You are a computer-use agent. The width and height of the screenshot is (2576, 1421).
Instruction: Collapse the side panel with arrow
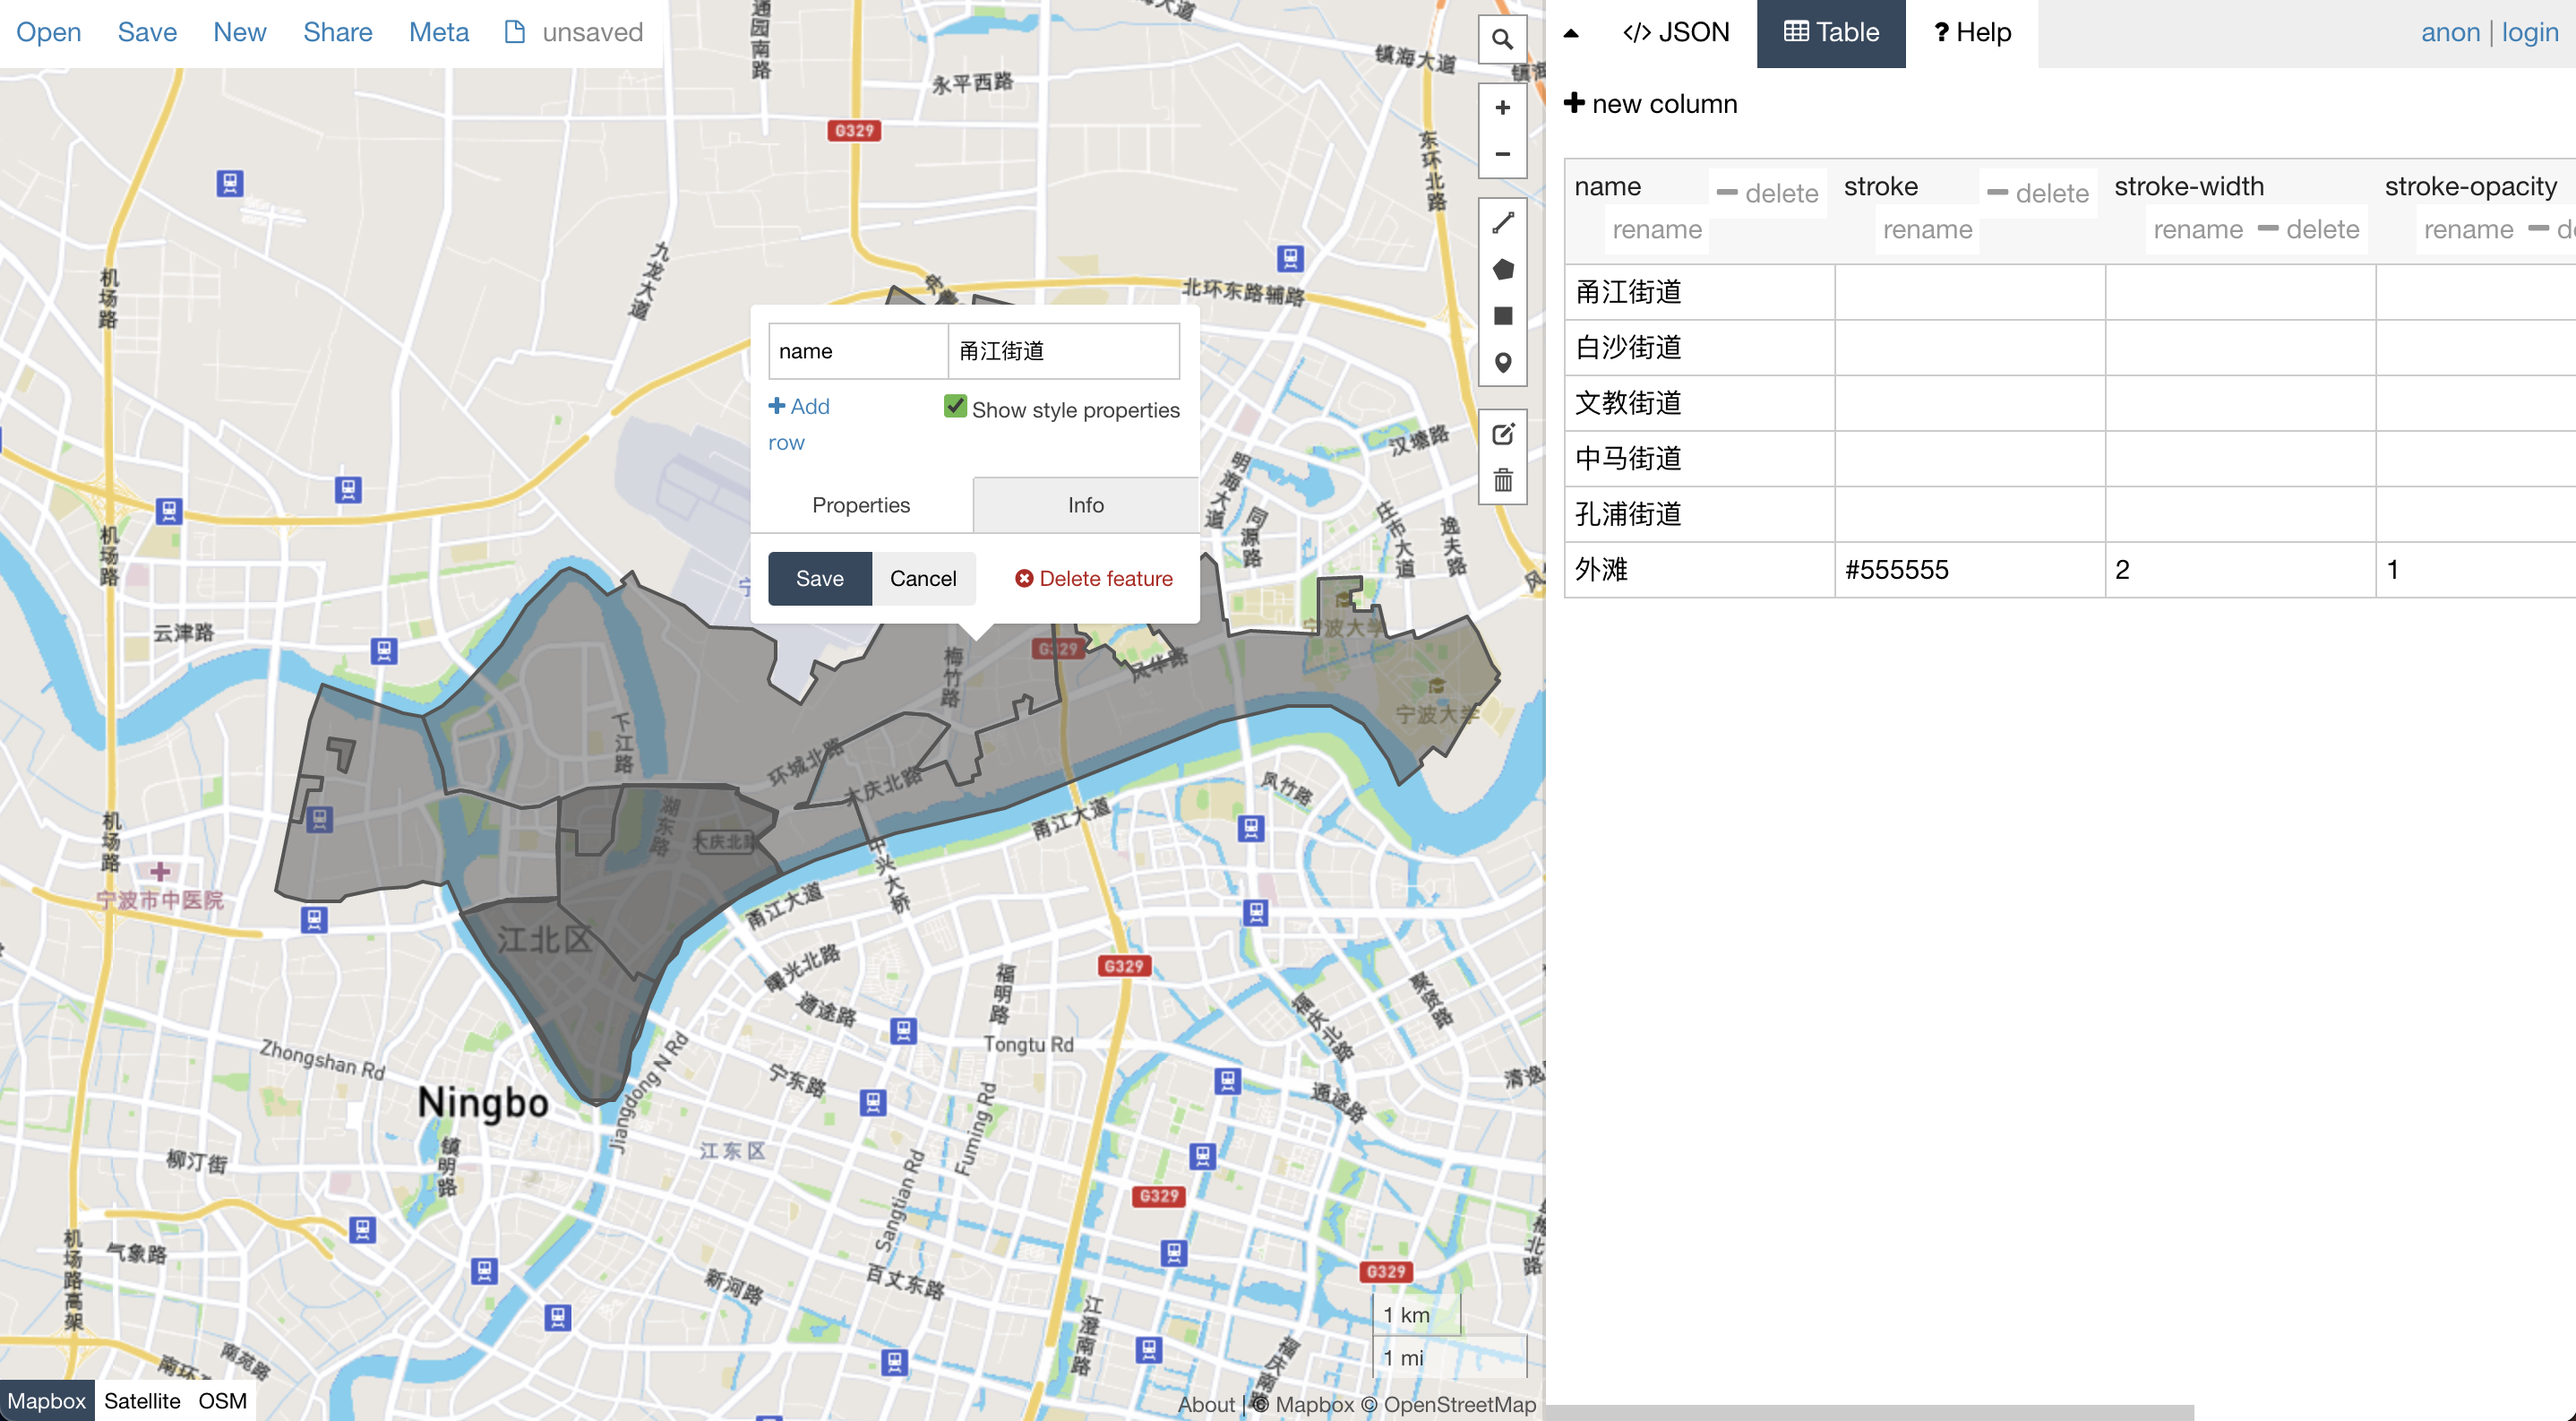[1571, 33]
